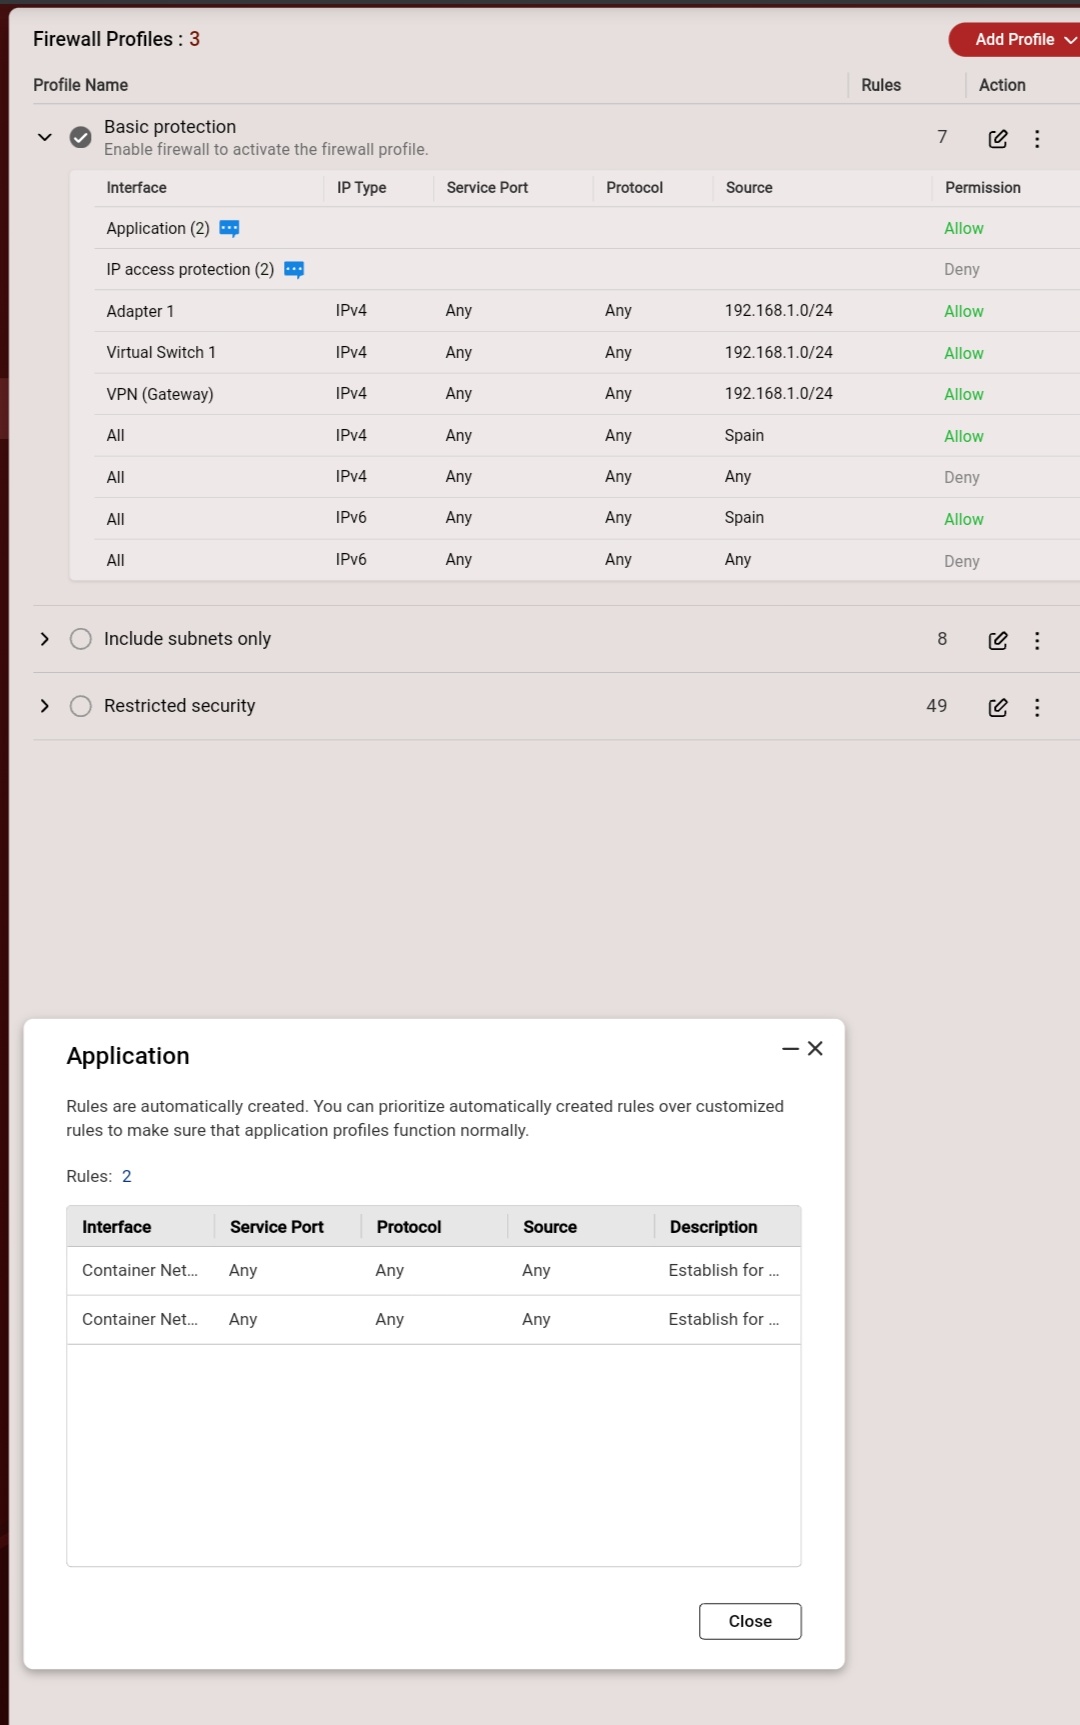Open Application rules info bubble icon
This screenshot has width=1080, height=1725.
click(x=229, y=229)
